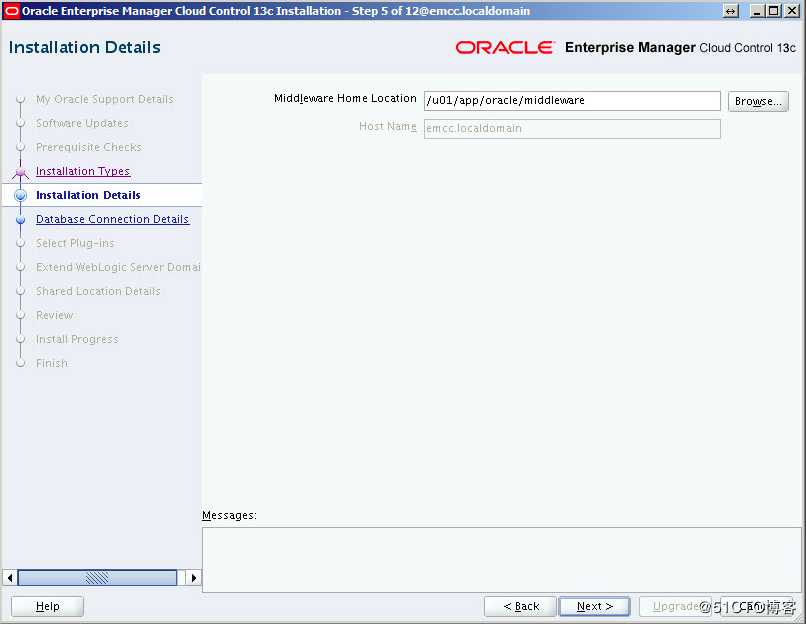Click the title bar resize-arrows icon

(x=730, y=11)
